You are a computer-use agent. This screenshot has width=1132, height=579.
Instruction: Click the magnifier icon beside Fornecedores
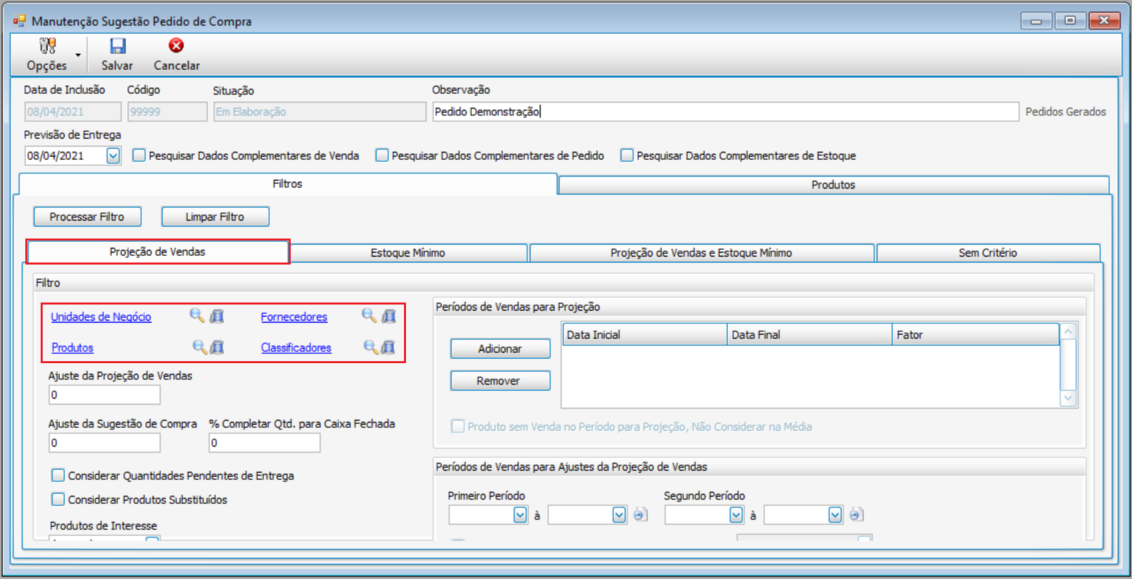click(370, 315)
